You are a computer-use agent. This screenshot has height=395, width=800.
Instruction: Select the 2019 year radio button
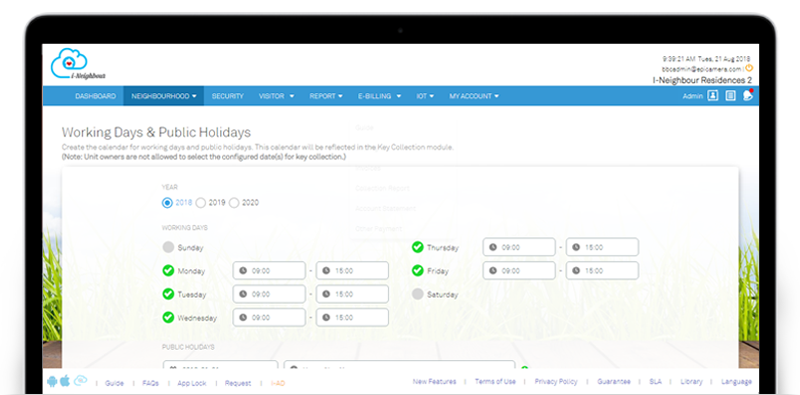pos(201,203)
